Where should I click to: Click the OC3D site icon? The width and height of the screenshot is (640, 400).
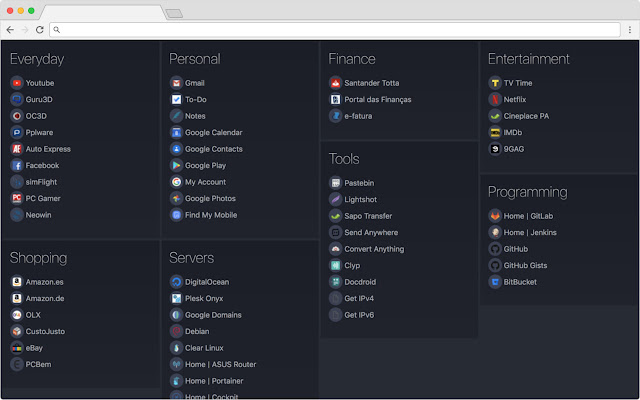tap(17, 116)
